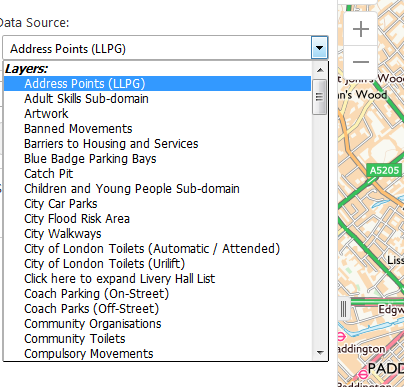Click here to expand Livery Hall List
Screen dimensions: 404x387
157,279
